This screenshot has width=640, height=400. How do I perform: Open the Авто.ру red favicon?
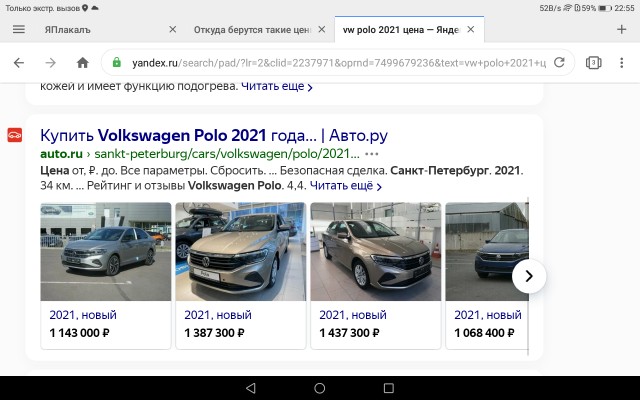tap(15, 135)
